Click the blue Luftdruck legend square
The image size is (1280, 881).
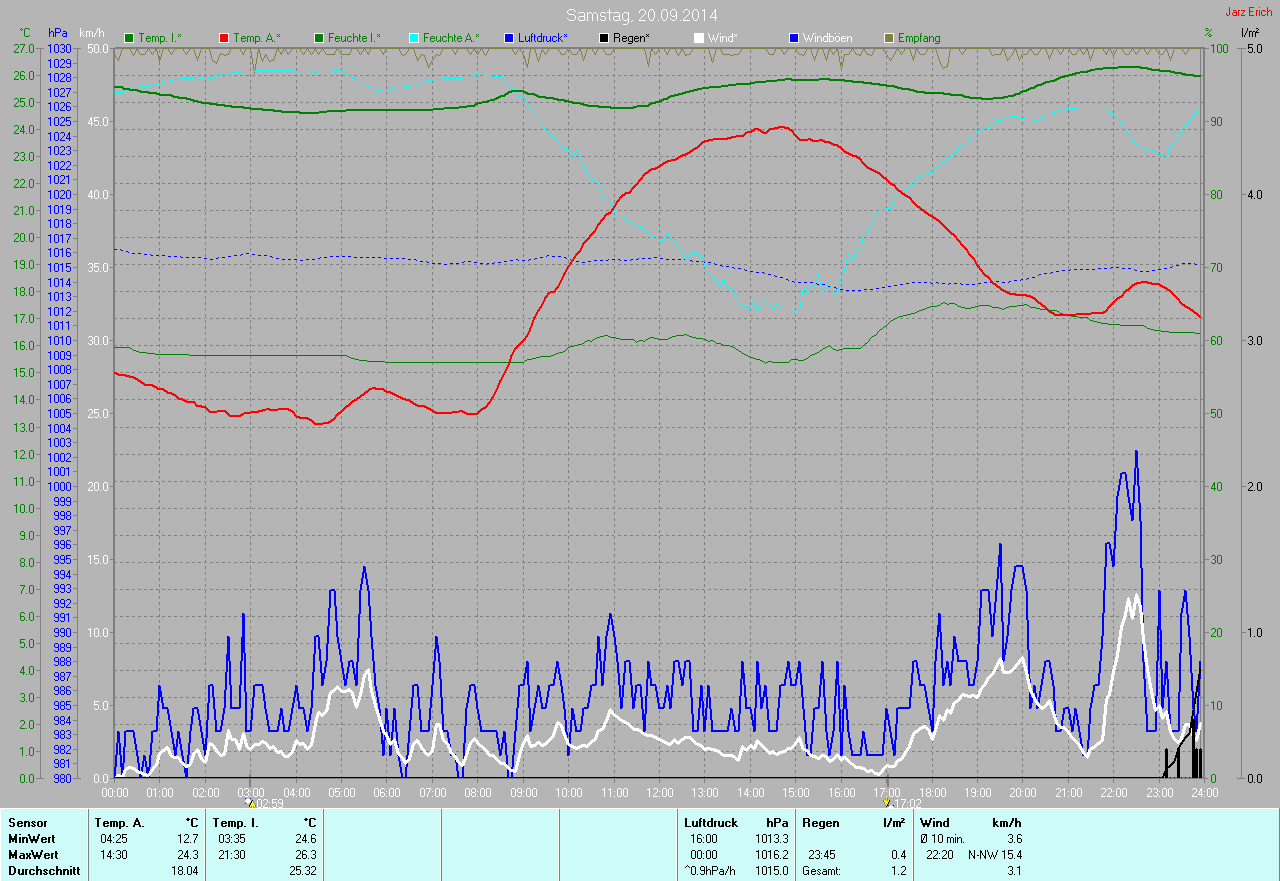click(508, 38)
